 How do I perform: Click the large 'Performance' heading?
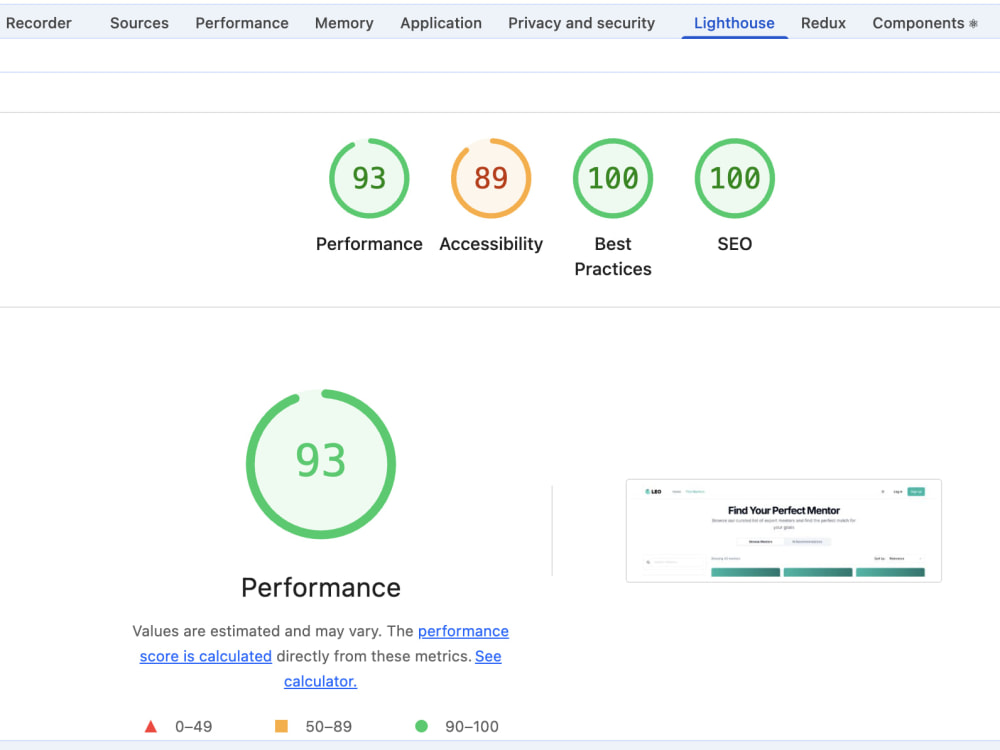point(321,587)
